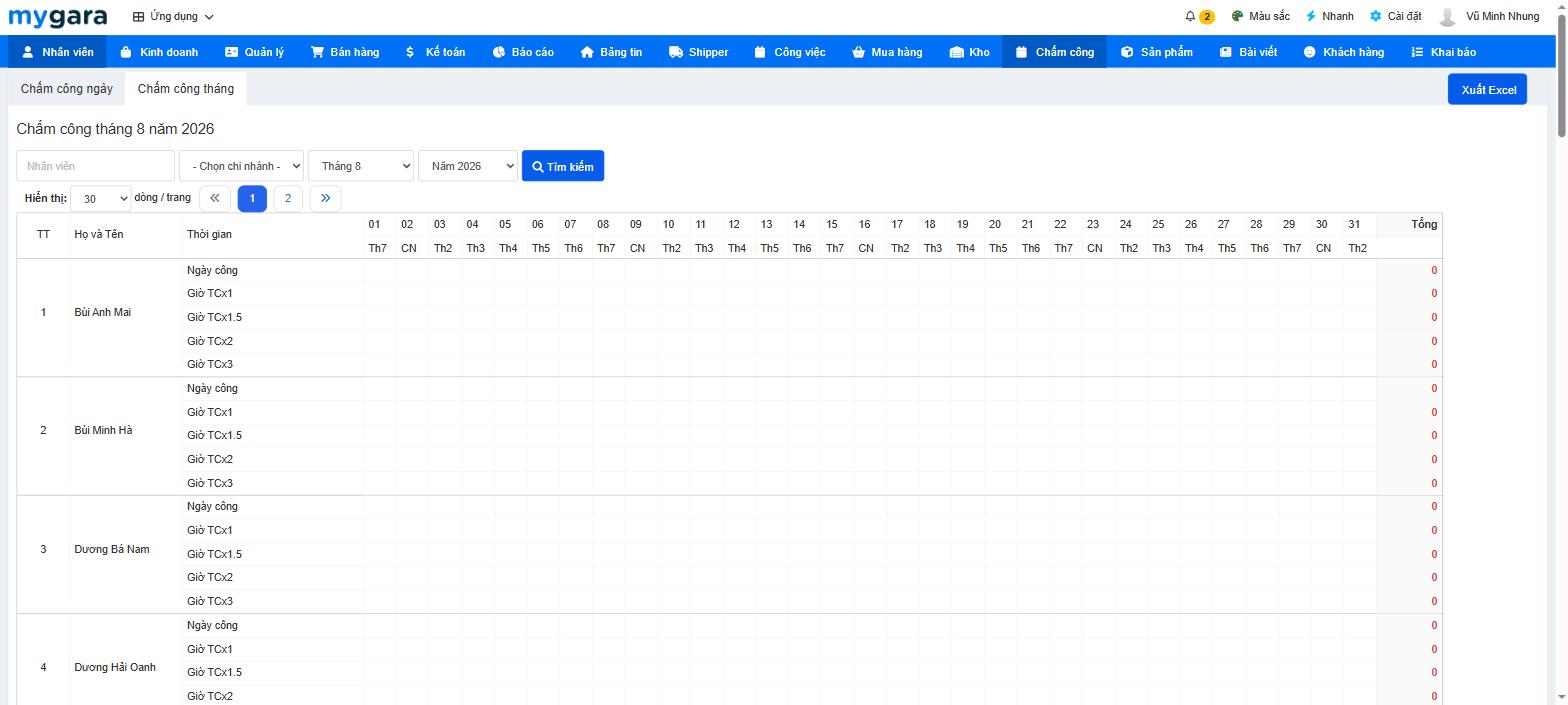Click the Kho warehouse icon
The image size is (1568, 705).
pos(956,52)
